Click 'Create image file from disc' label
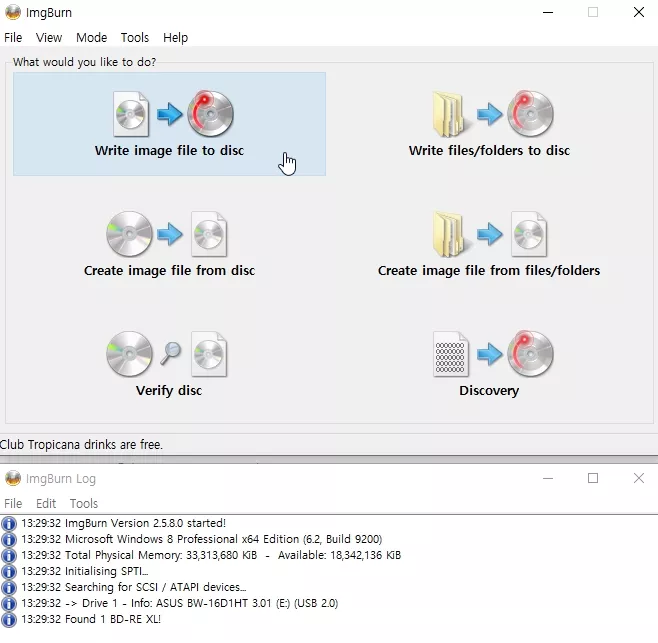The width and height of the screenshot is (658, 643). pos(169,271)
